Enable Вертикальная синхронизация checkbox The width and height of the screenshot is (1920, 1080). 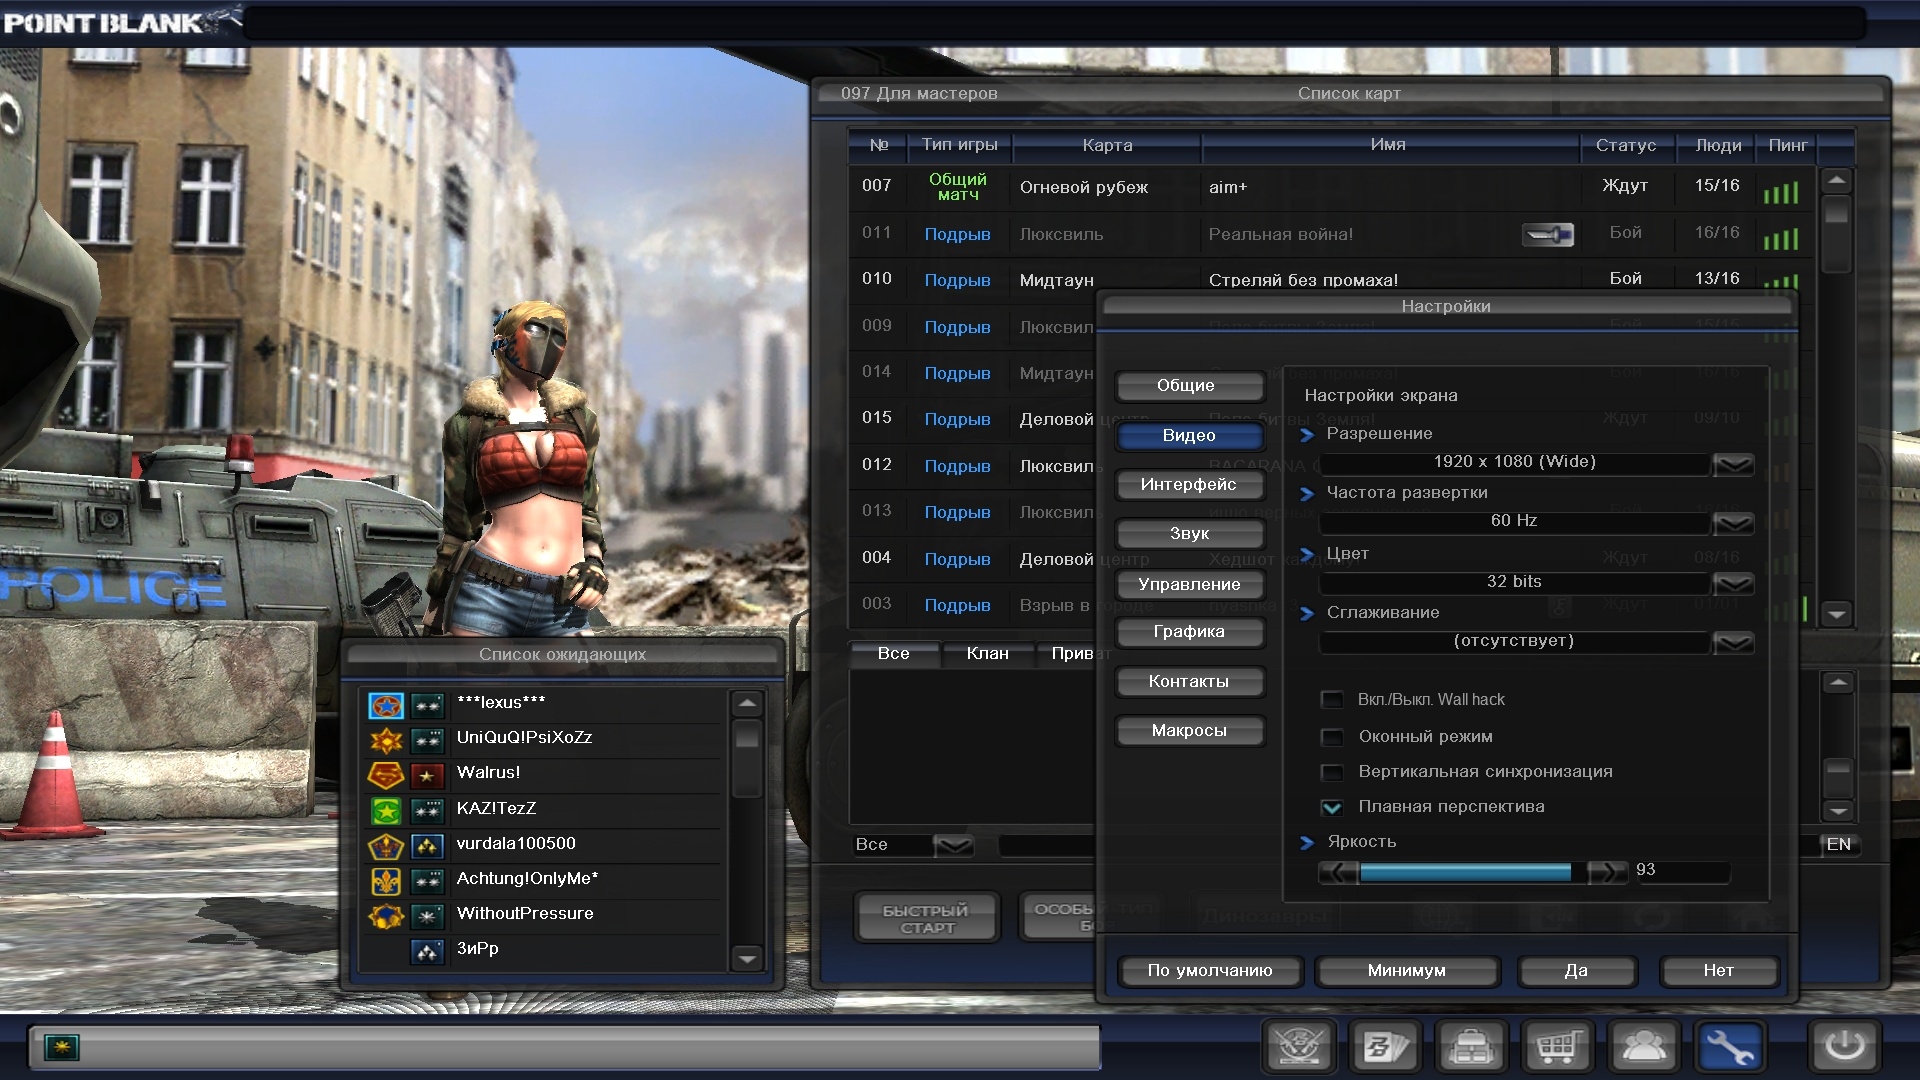(x=1331, y=772)
